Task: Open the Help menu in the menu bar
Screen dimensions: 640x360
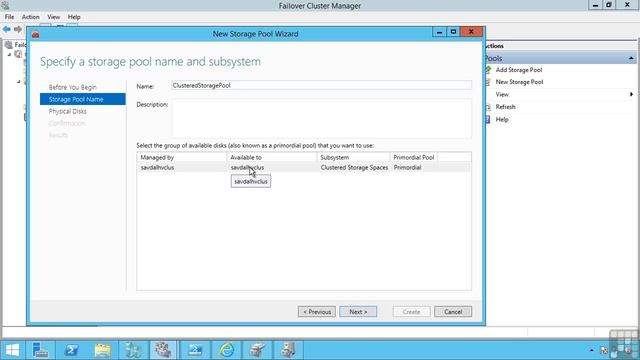Action: tap(74, 17)
